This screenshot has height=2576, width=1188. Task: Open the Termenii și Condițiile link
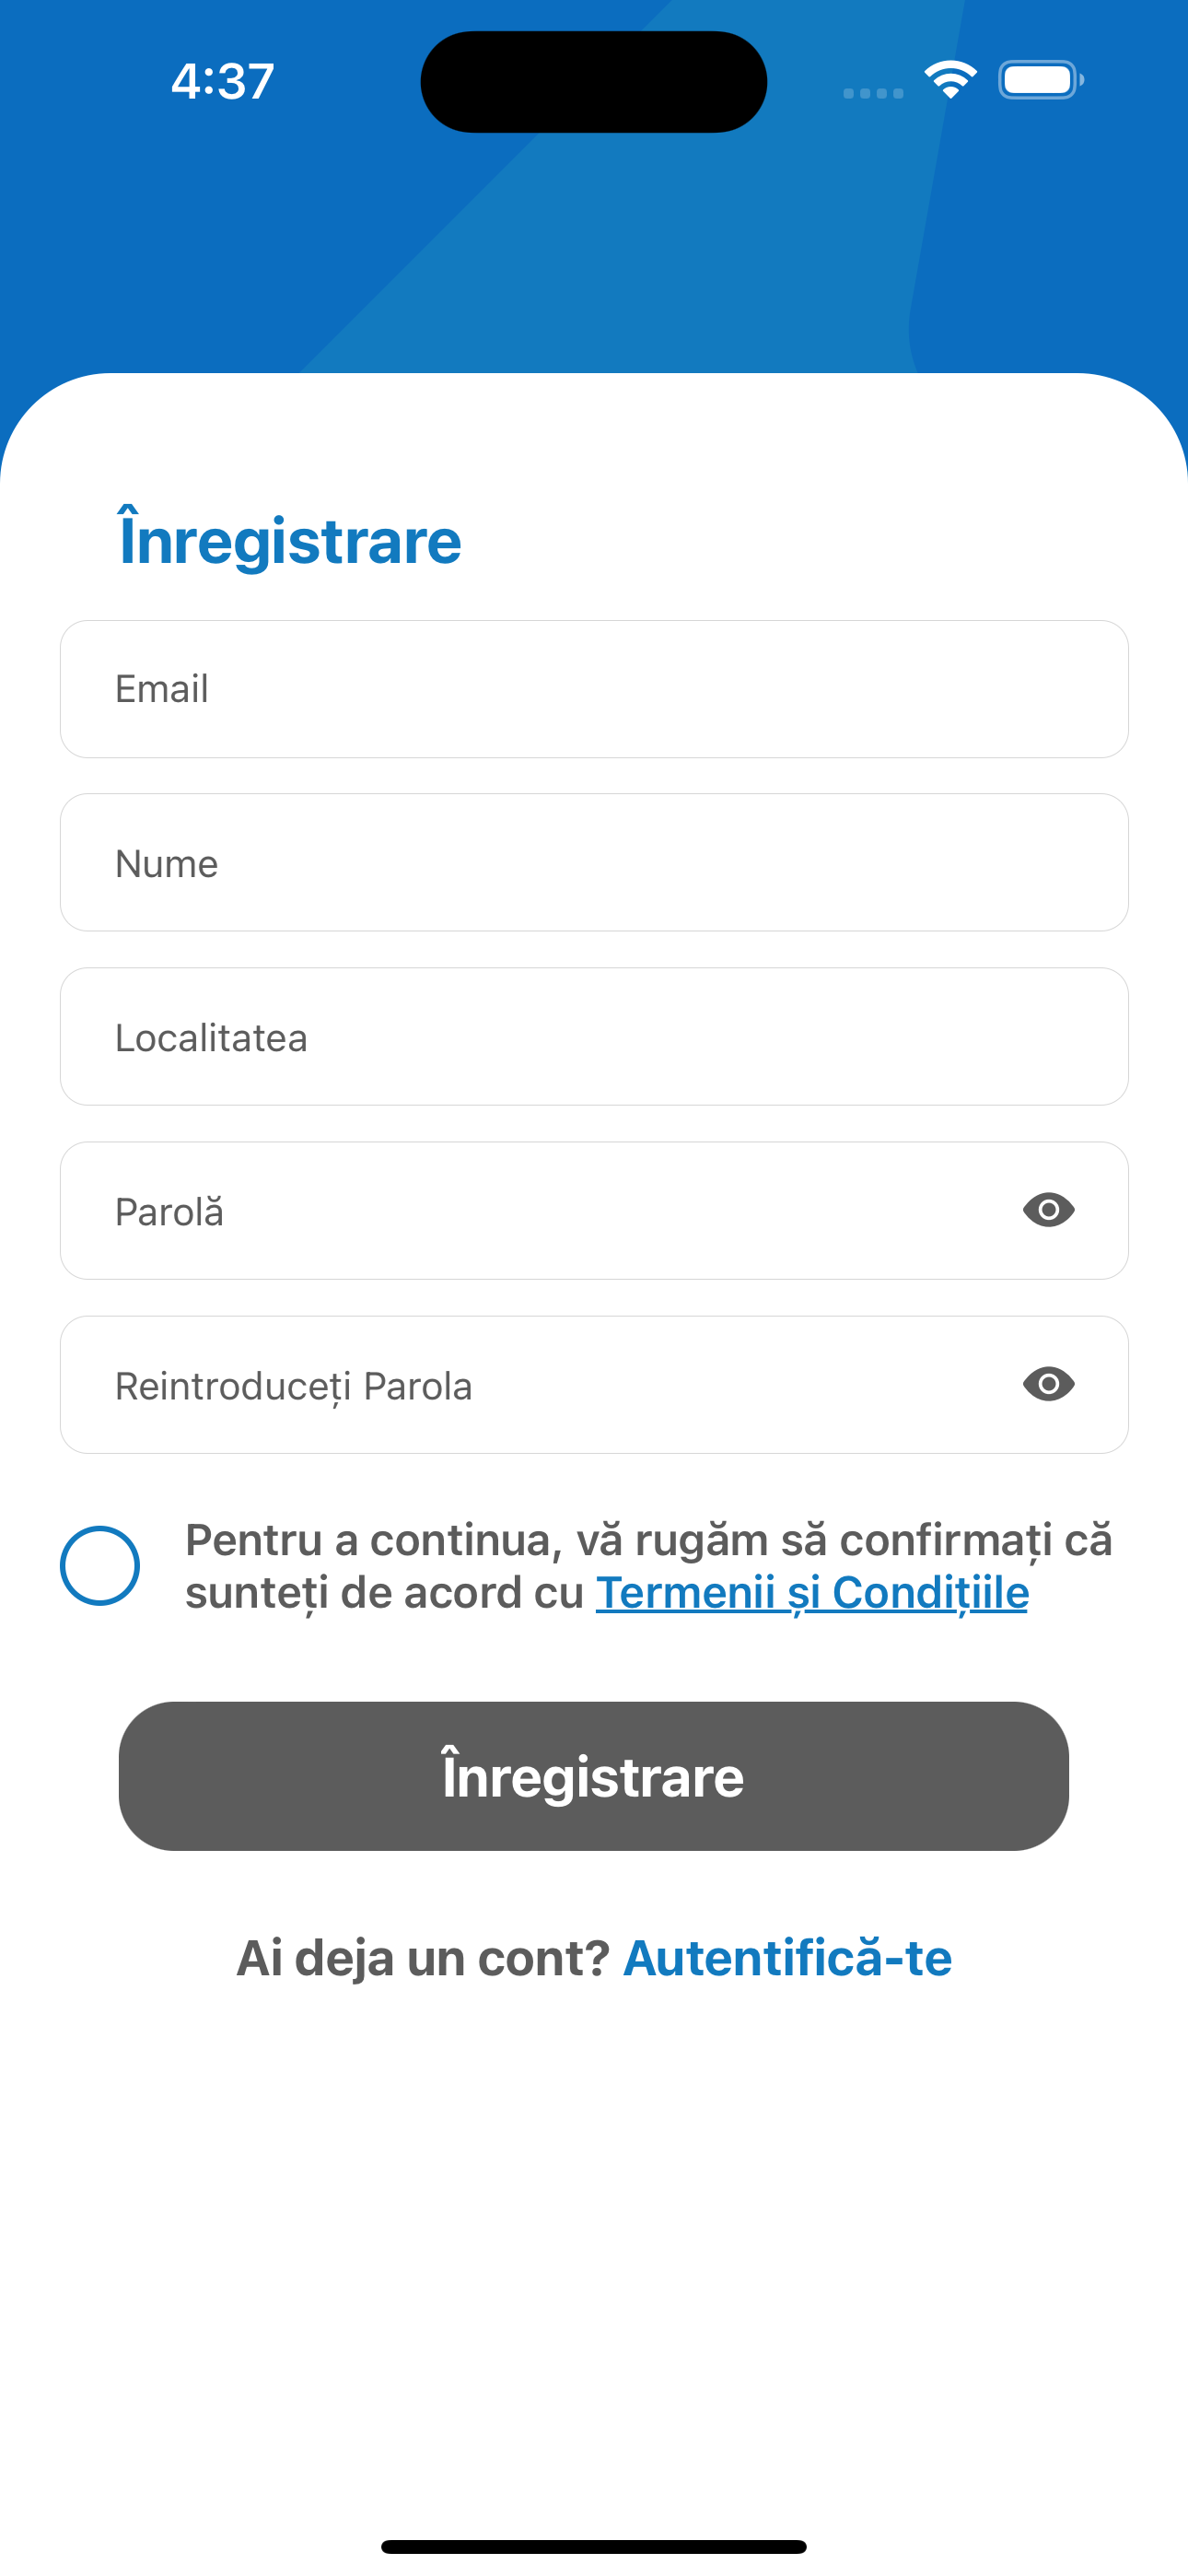point(812,1593)
